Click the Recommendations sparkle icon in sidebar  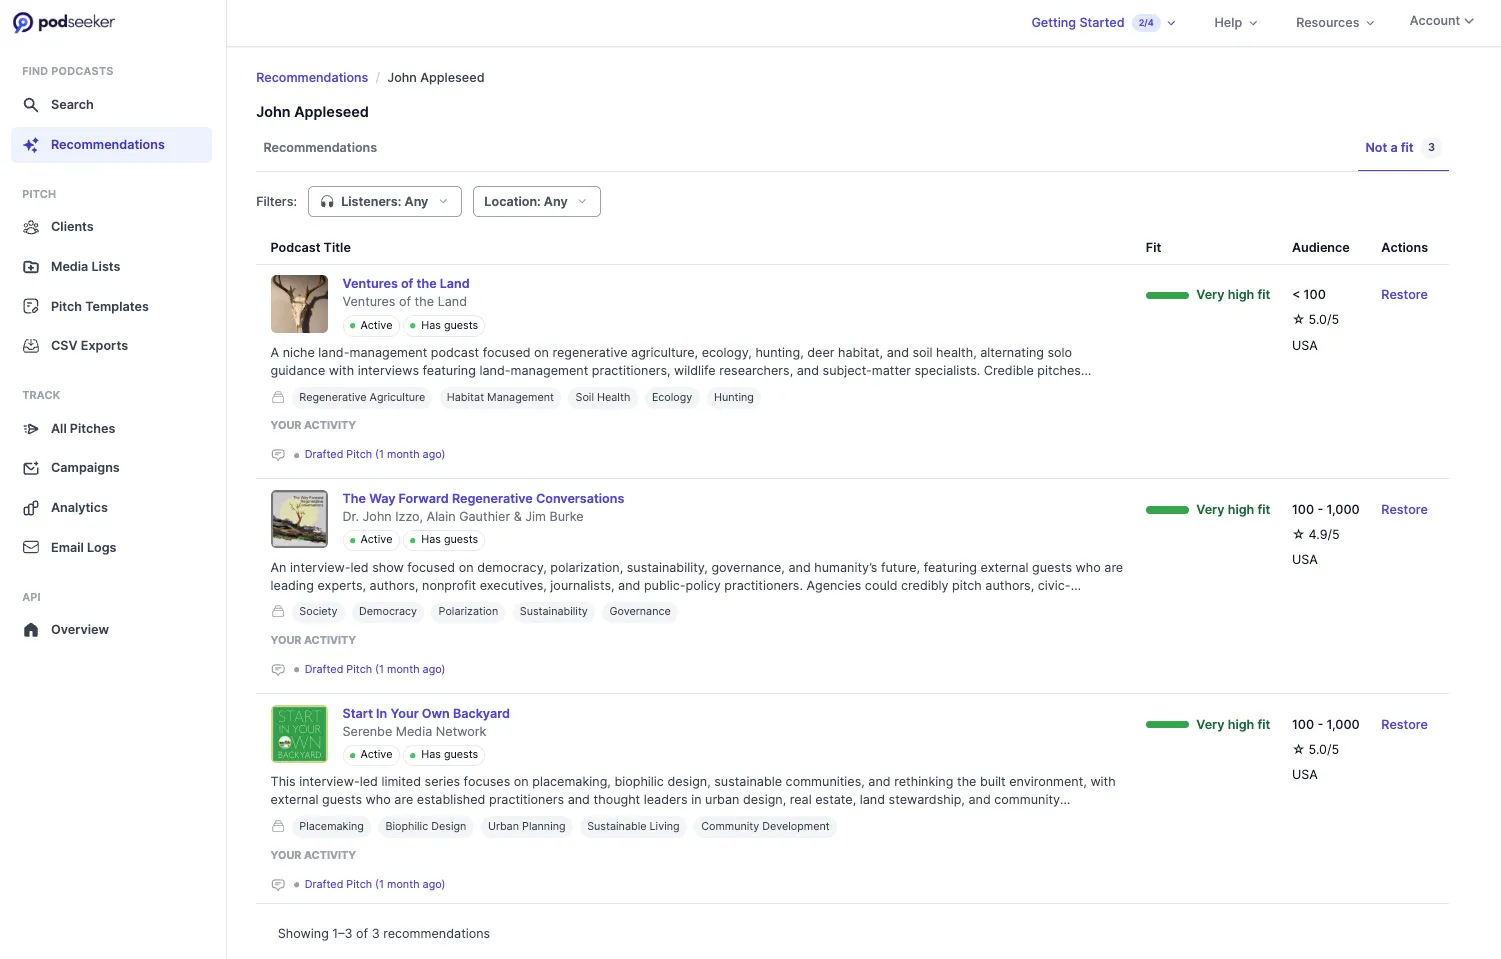pyautogui.click(x=31, y=145)
